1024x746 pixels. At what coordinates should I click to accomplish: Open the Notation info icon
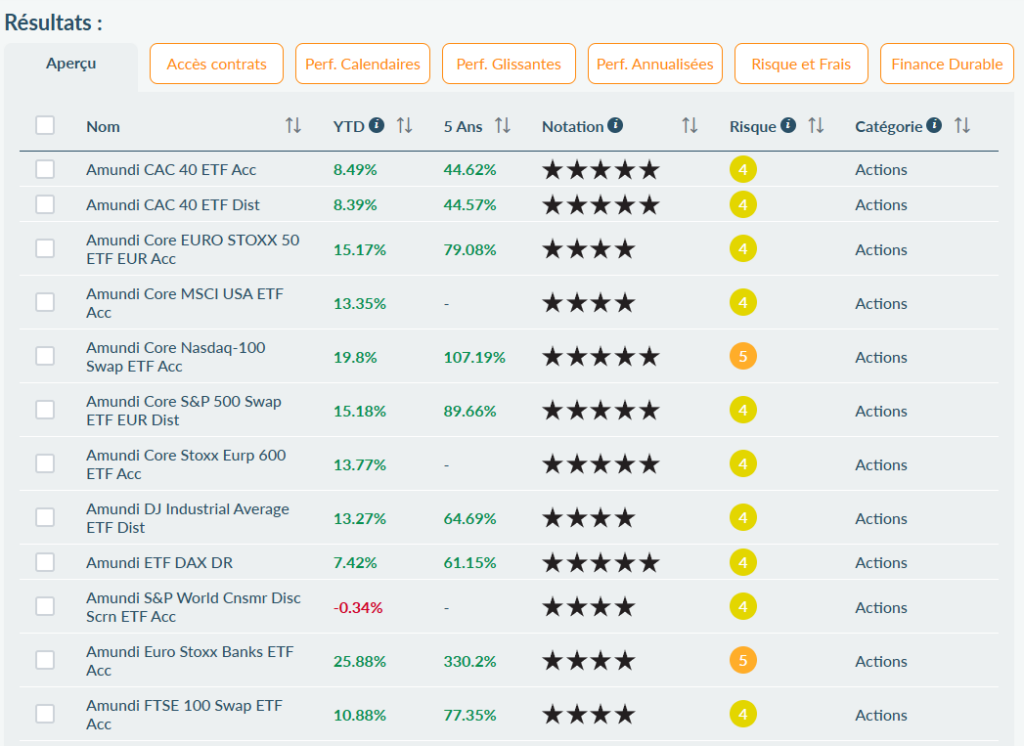point(615,125)
